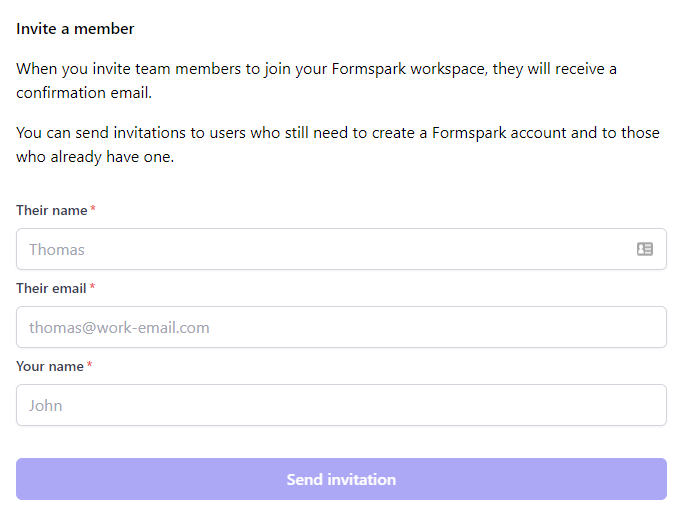Select the Their email input field
The height and width of the screenshot is (531, 700).
pyautogui.click(x=341, y=327)
